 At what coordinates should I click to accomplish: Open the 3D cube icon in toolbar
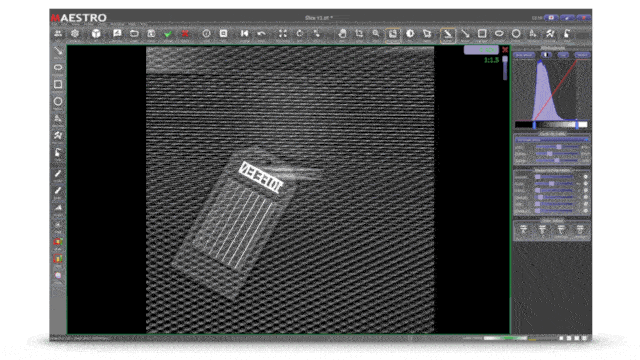pyautogui.click(x=96, y=33)
